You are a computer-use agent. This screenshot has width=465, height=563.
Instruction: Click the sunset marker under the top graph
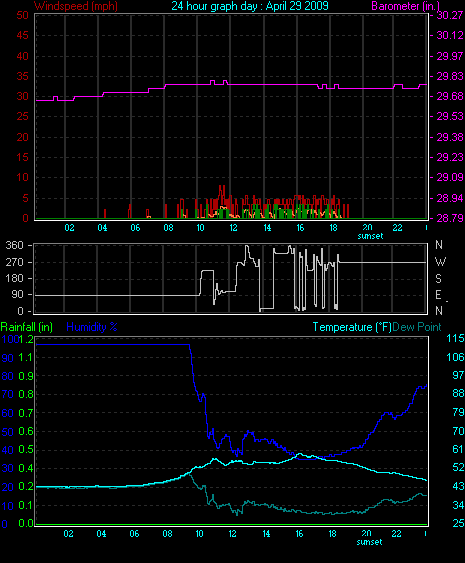click(370, 236)
